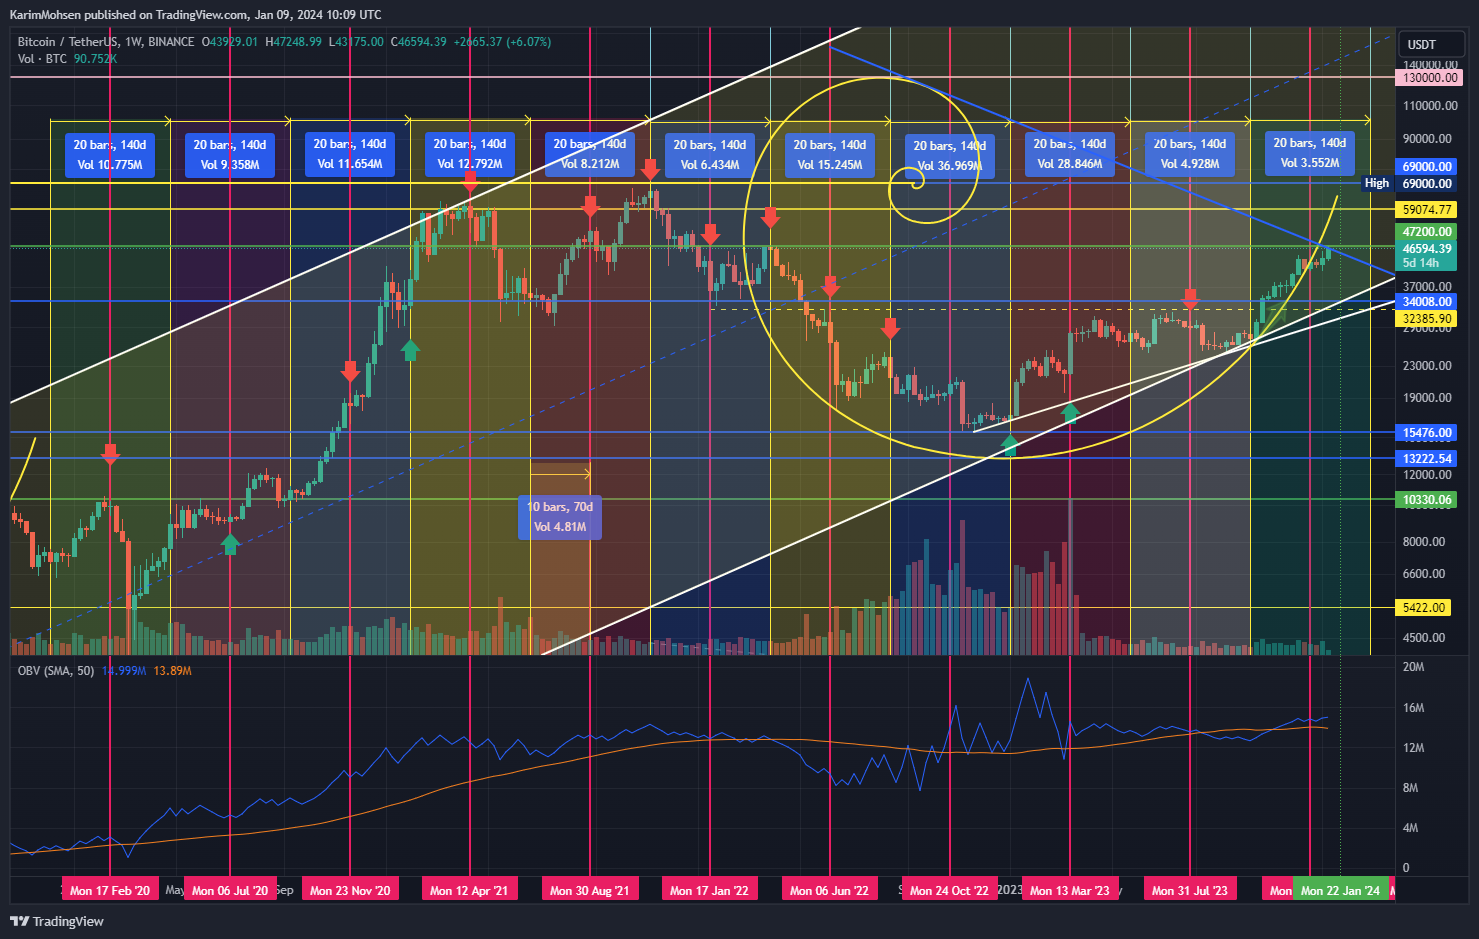Click red down arrow on Jul '23 line

coord(1190,298)
